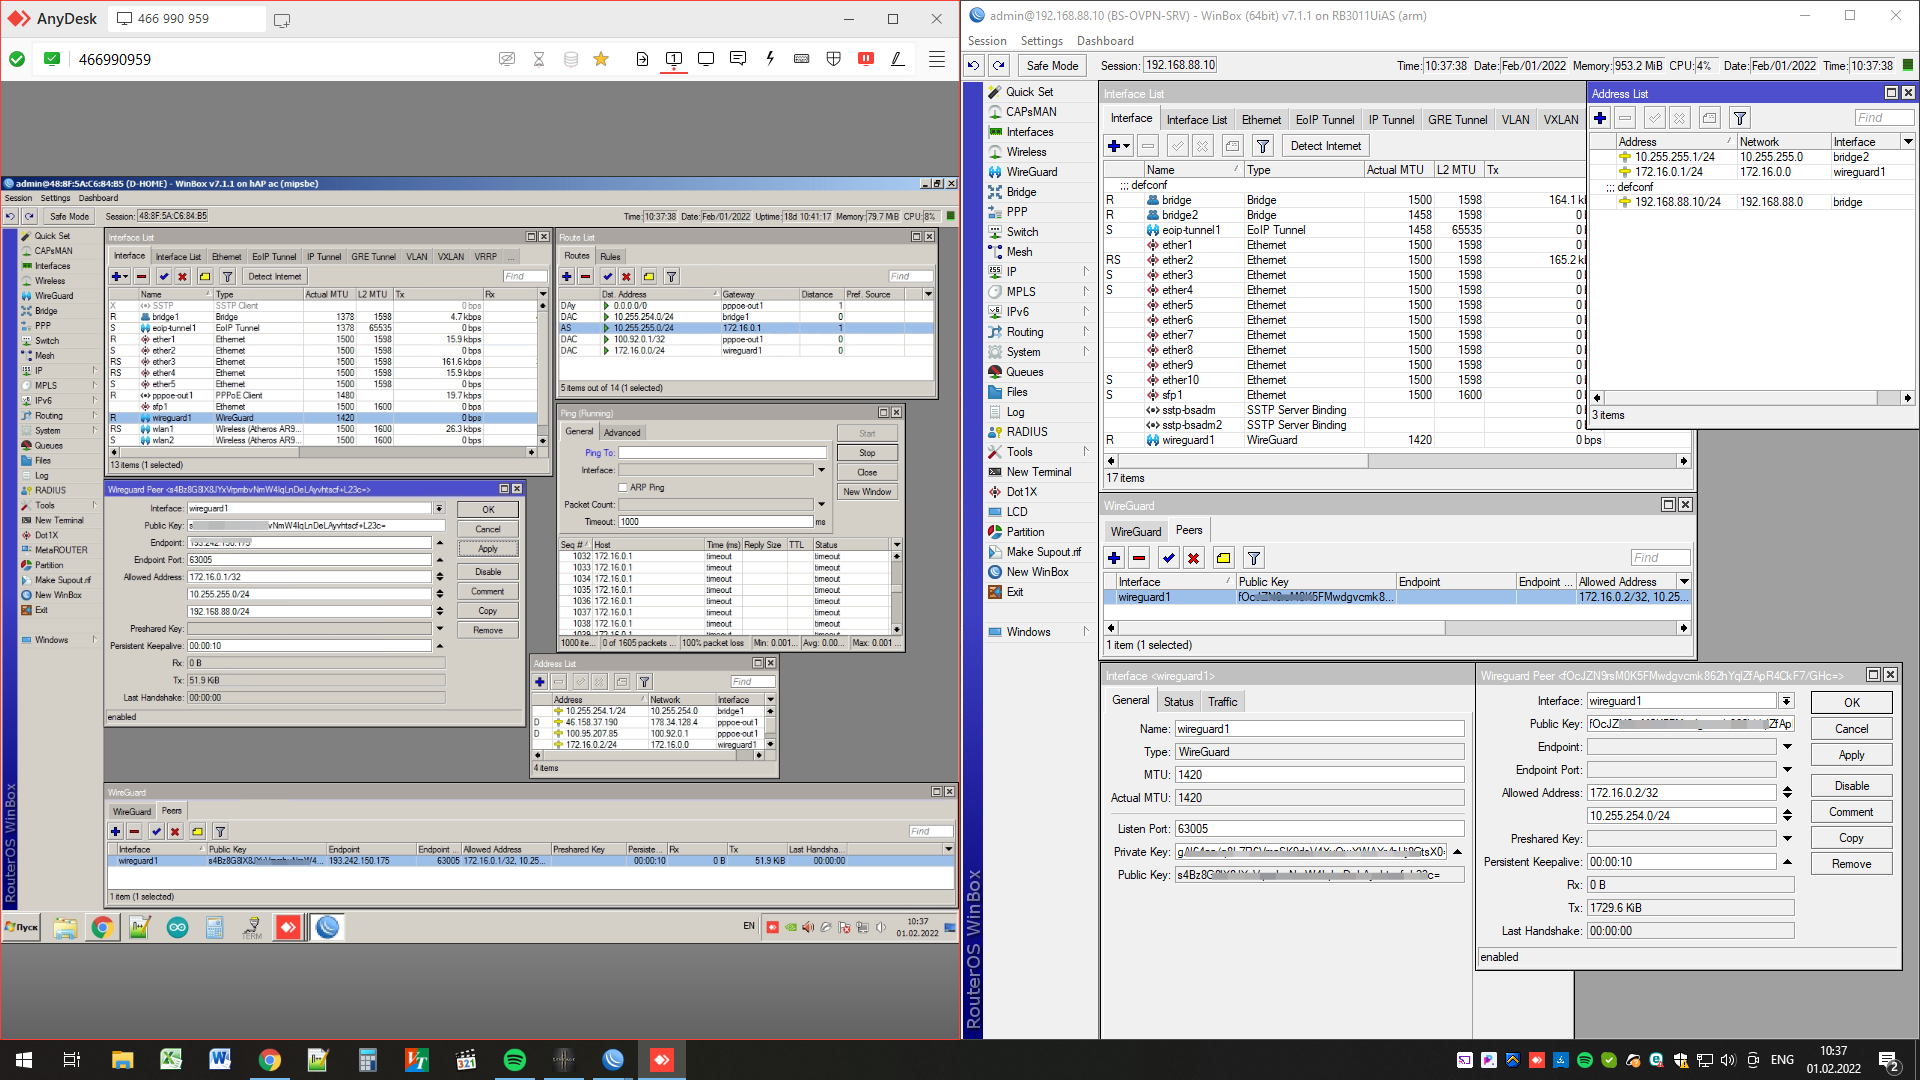Screen dimensions: 1920x1080
Task: Open the AnyDesk chat icon
Action: click(738, 59)
